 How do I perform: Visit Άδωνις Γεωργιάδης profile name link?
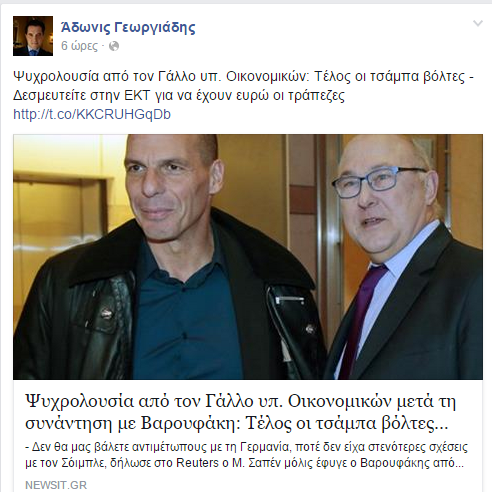(x=128, y=27)
